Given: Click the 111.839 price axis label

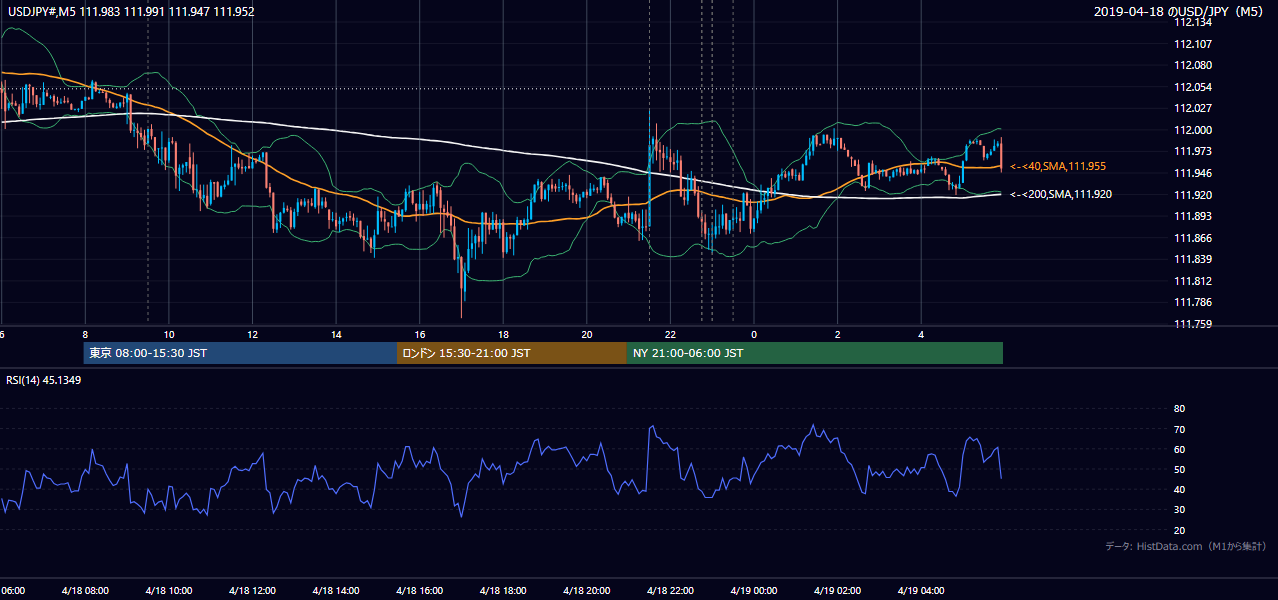Looking at the screenshot, I should tap(1193, 259).
